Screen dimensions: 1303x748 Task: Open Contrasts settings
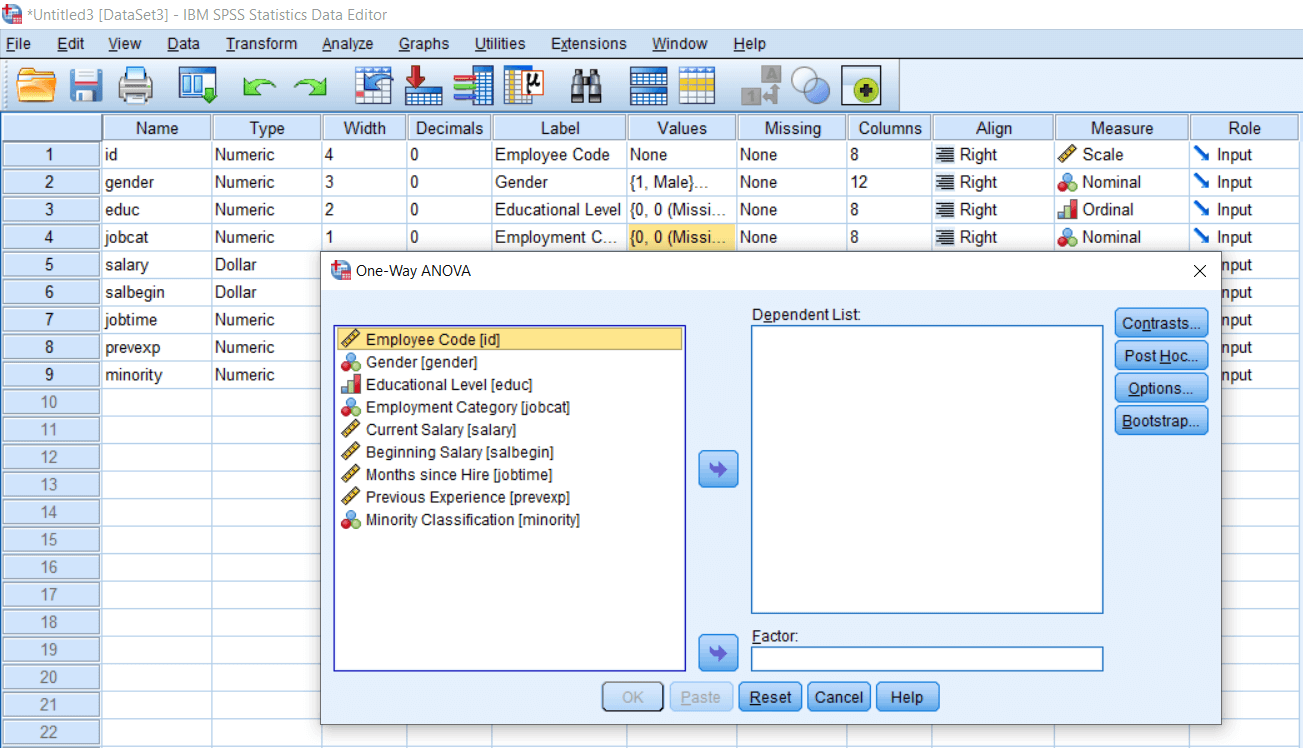coord(1161,323)
